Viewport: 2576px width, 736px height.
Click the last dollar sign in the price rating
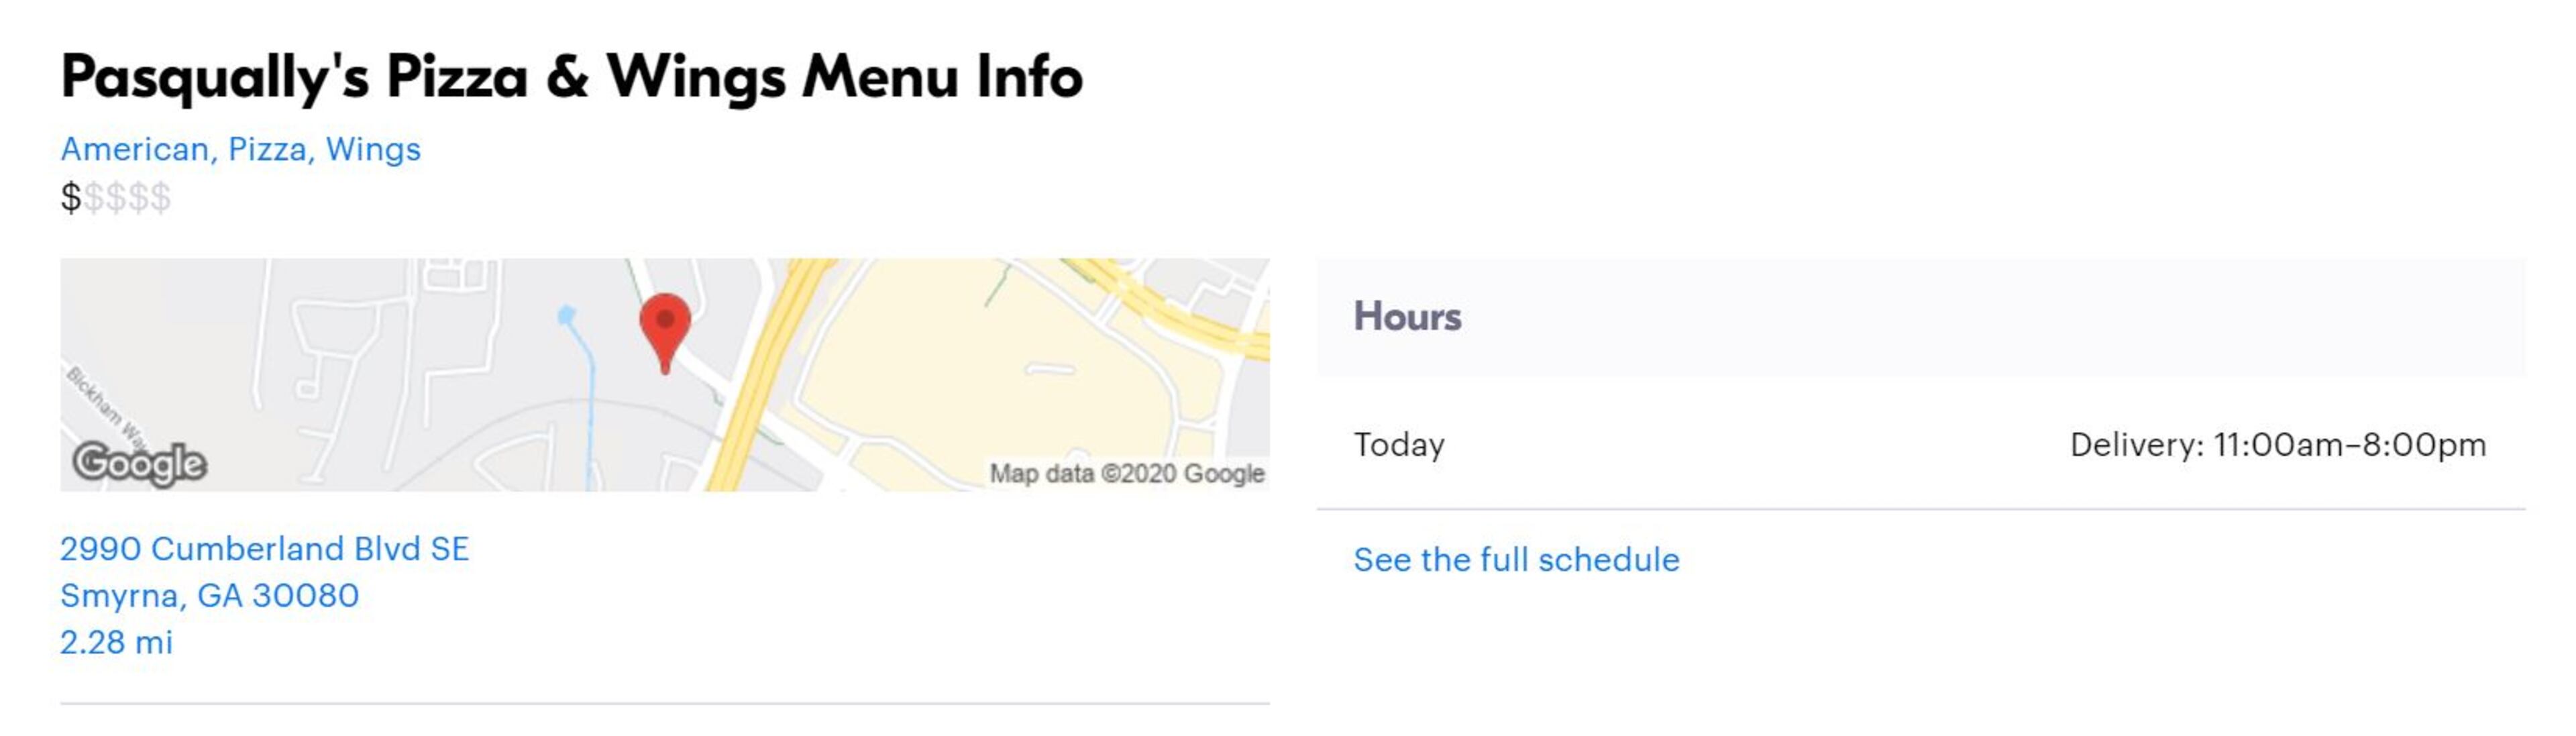(x=161, y=198)
